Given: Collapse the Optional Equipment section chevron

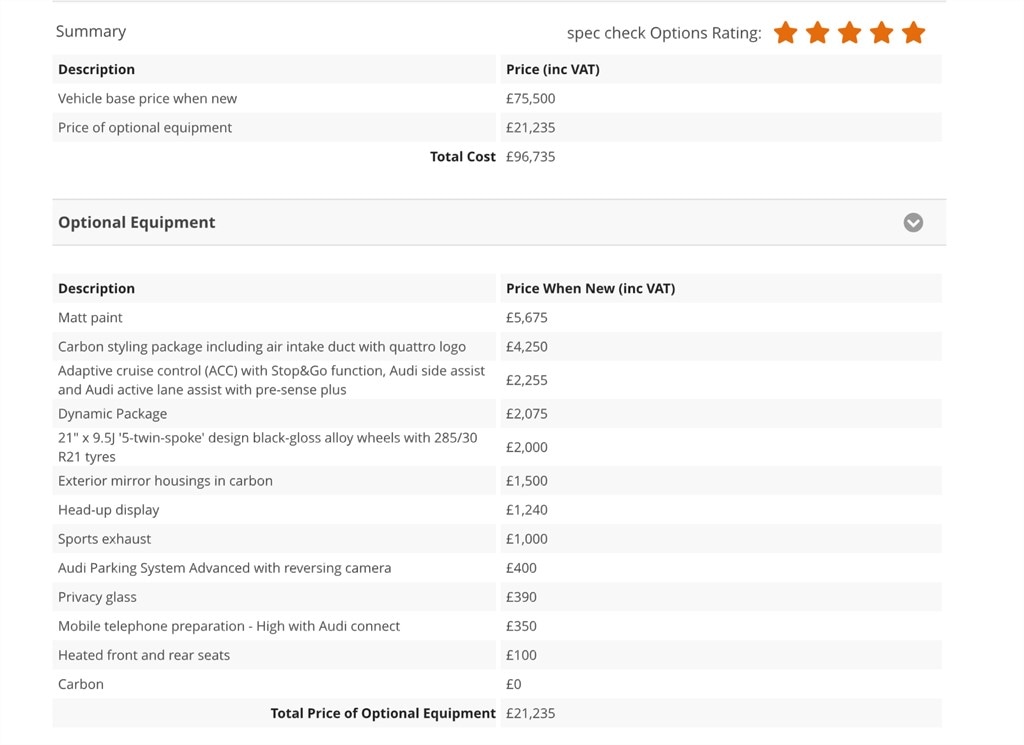Looking at the screenshot, I should (912, 223).
